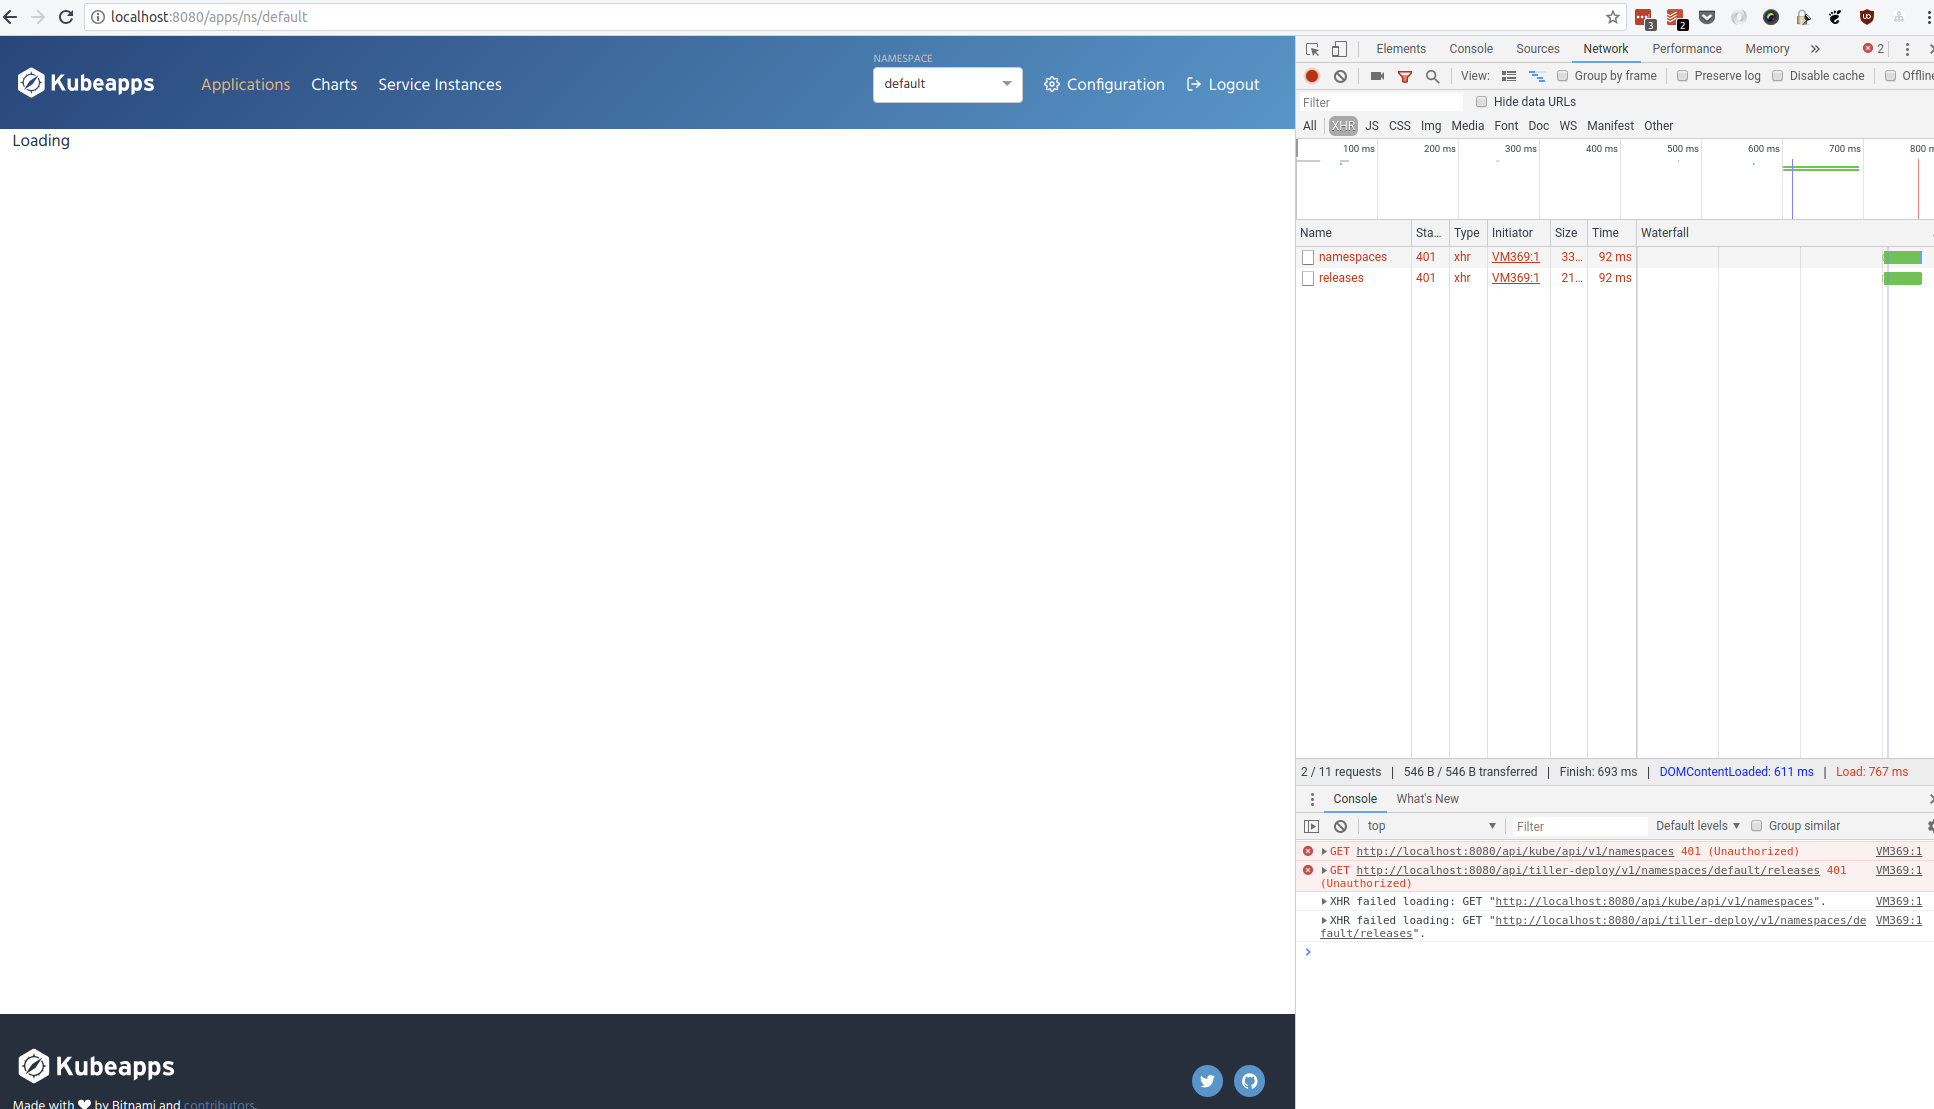Screen dimensions: 1934x1109
Task: Open the VM369:1 initiator link
Action: 1515,257
